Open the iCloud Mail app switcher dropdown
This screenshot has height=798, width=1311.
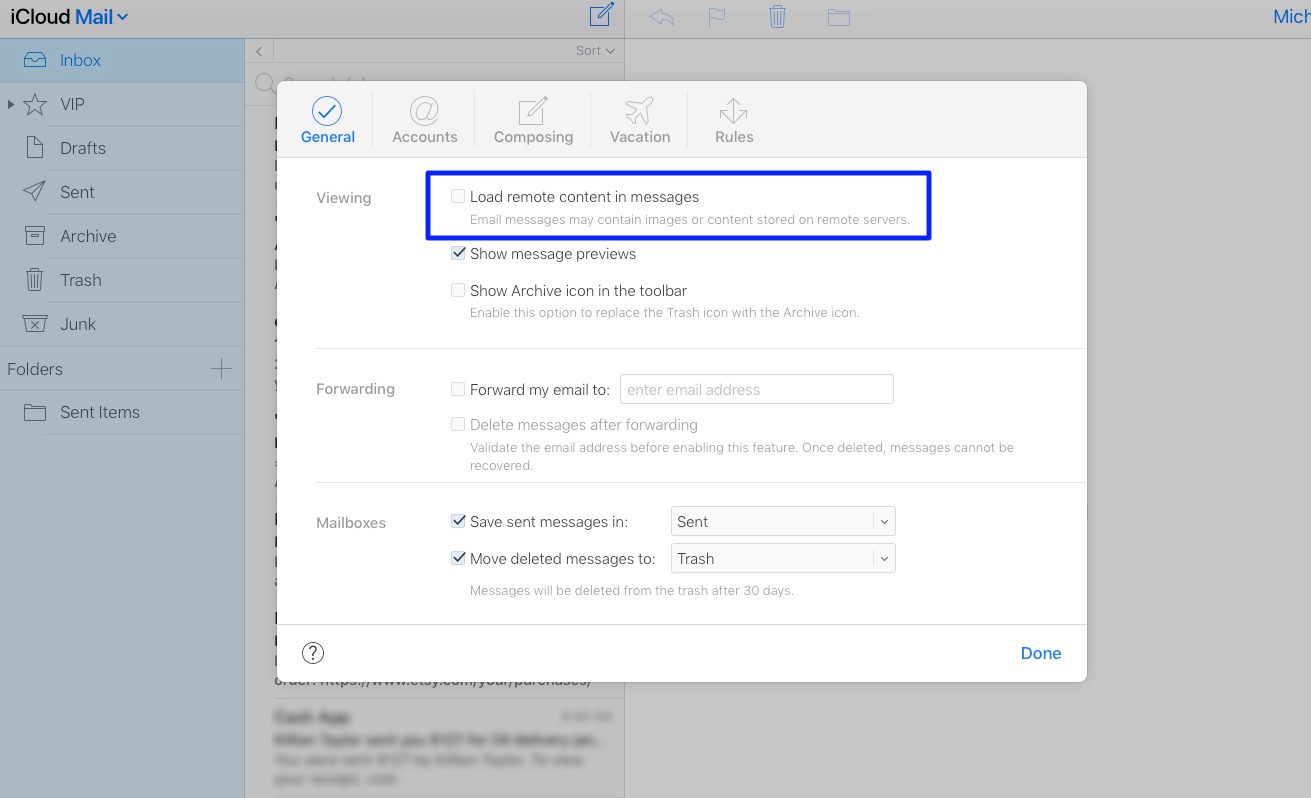pyautogui.click(x=69, y=17)
